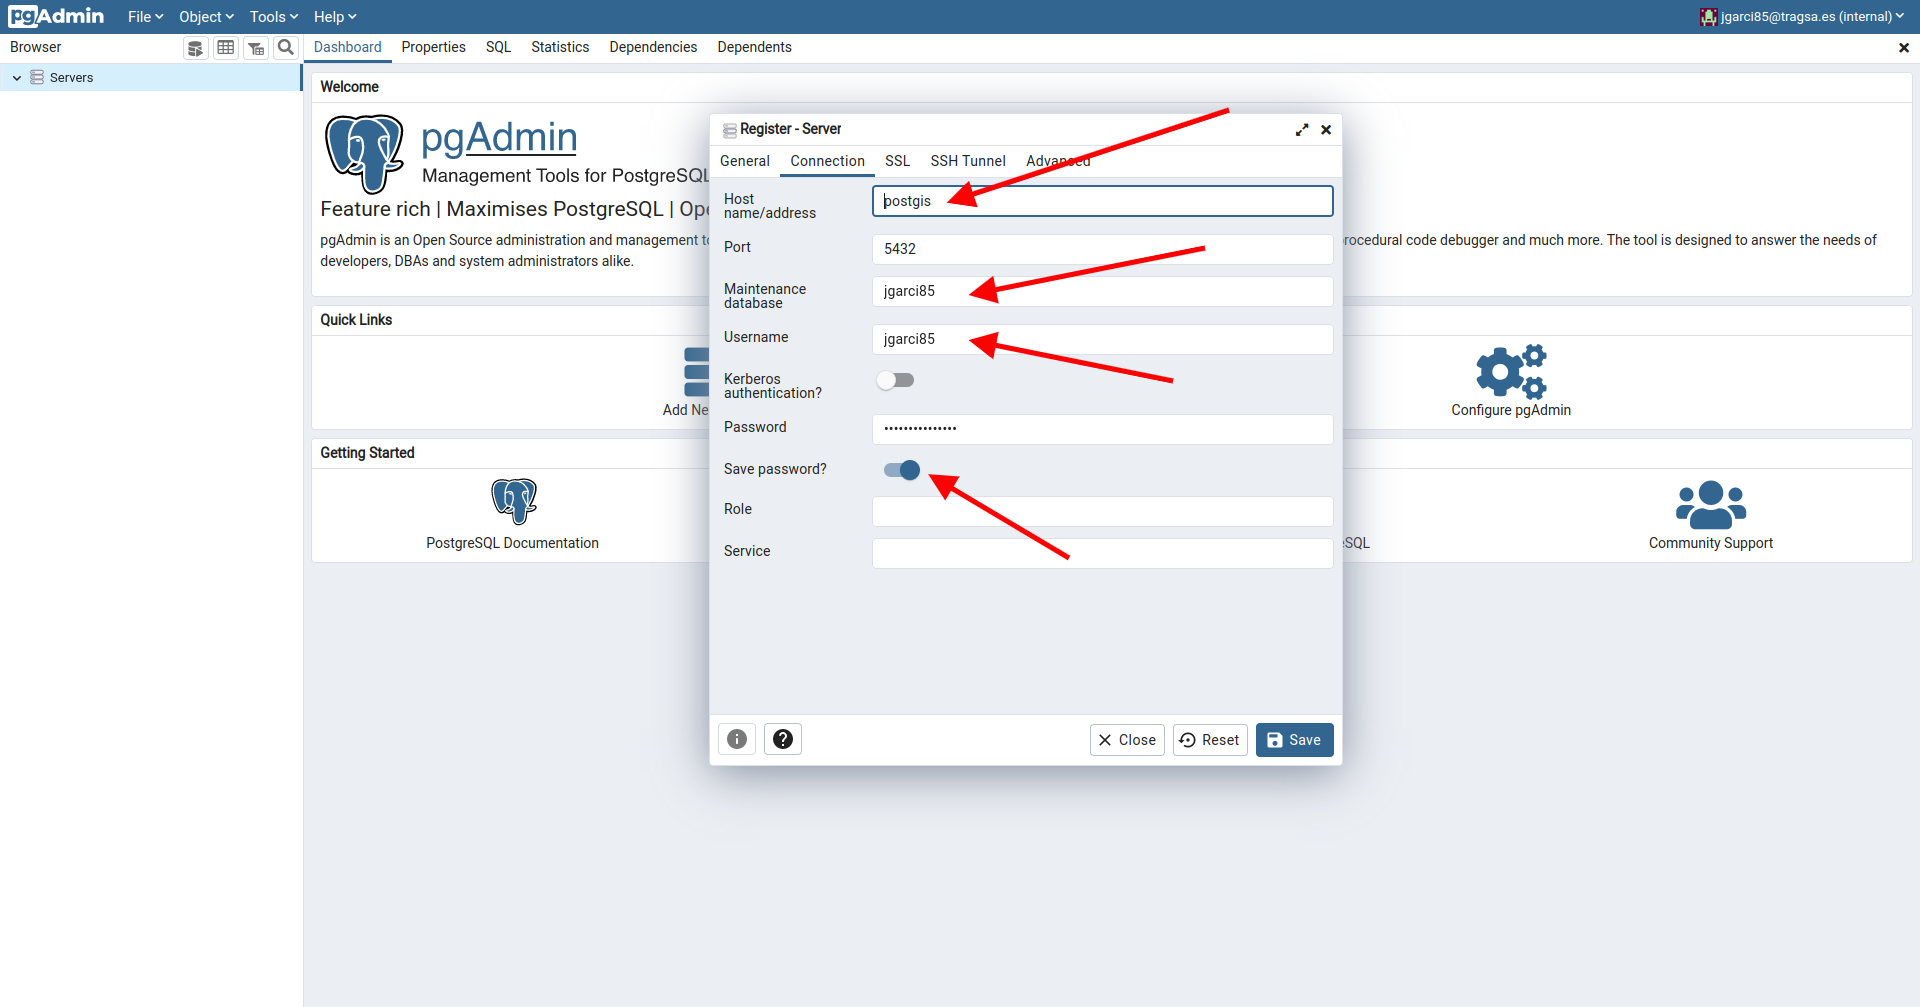The width and height of the screenshot is (1920, 1007).
Task: Click the Servers group icon in tree
Action: 37,77
